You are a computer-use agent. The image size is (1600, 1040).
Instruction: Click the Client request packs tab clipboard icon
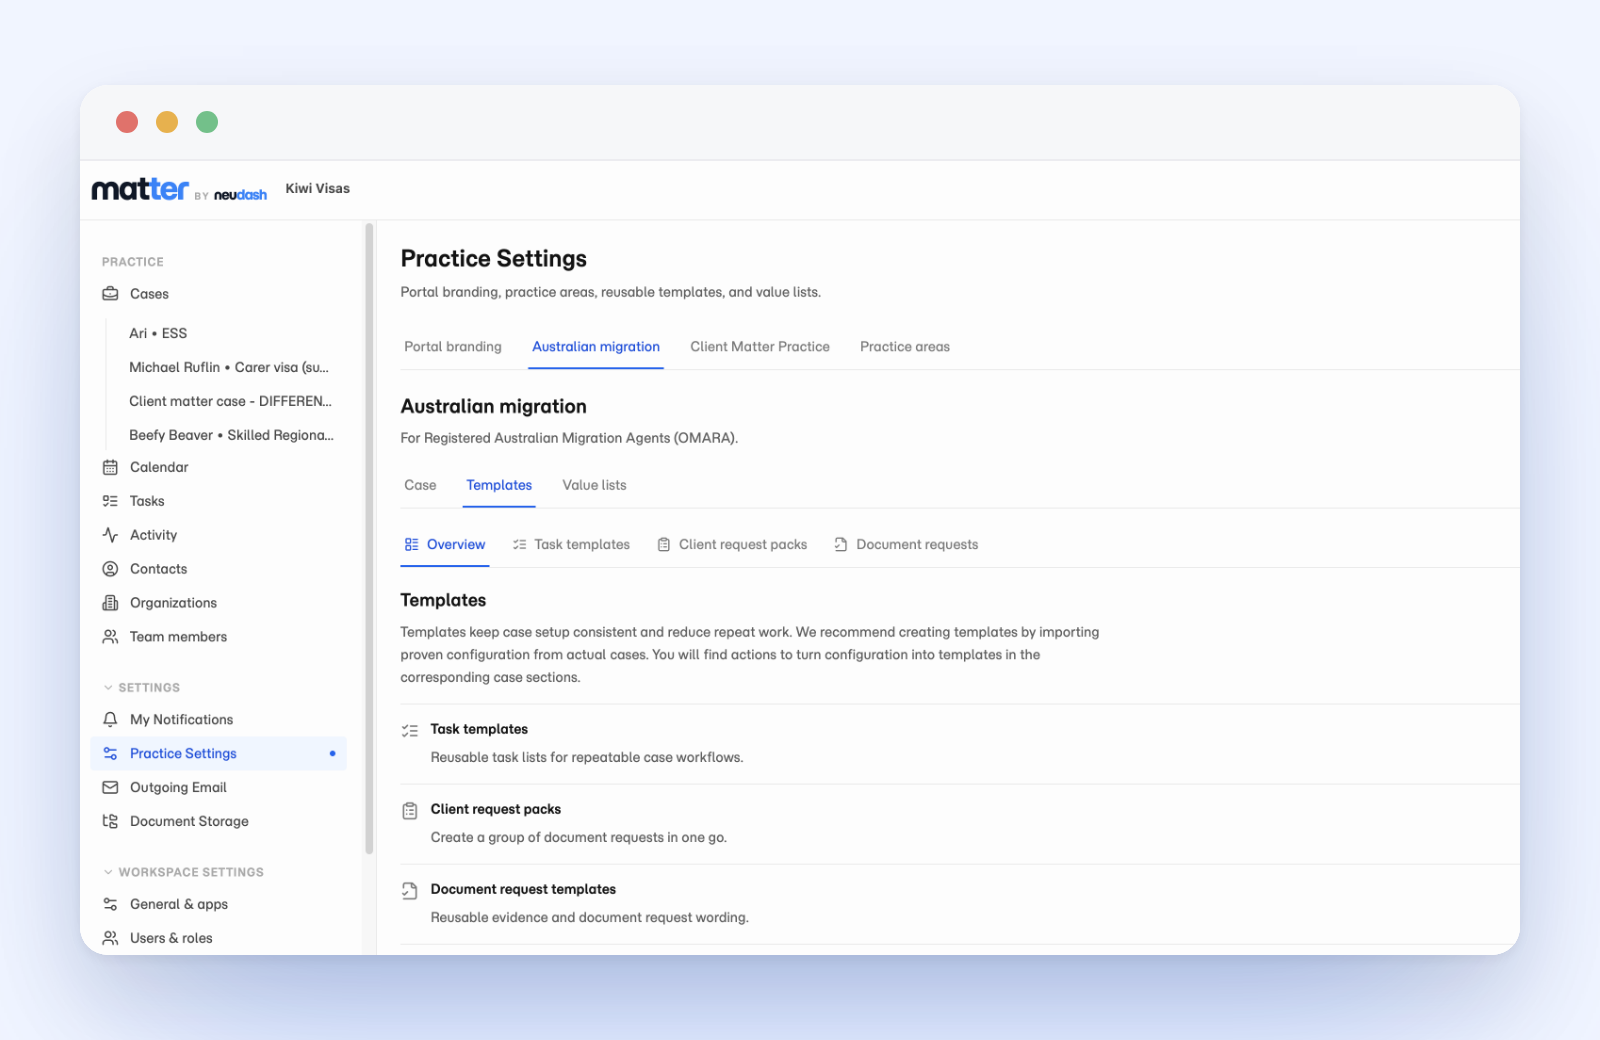pos(663,545)
